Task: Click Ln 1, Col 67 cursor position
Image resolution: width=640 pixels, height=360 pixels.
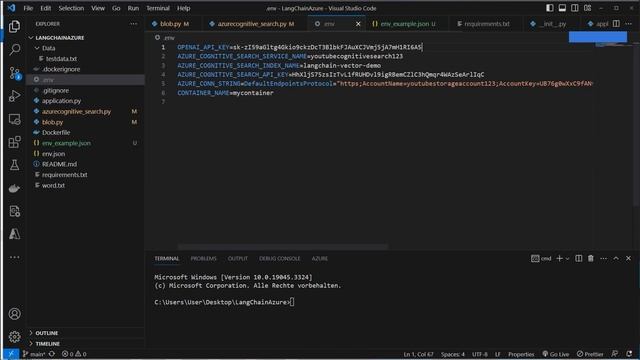Action: pos(418,354)
